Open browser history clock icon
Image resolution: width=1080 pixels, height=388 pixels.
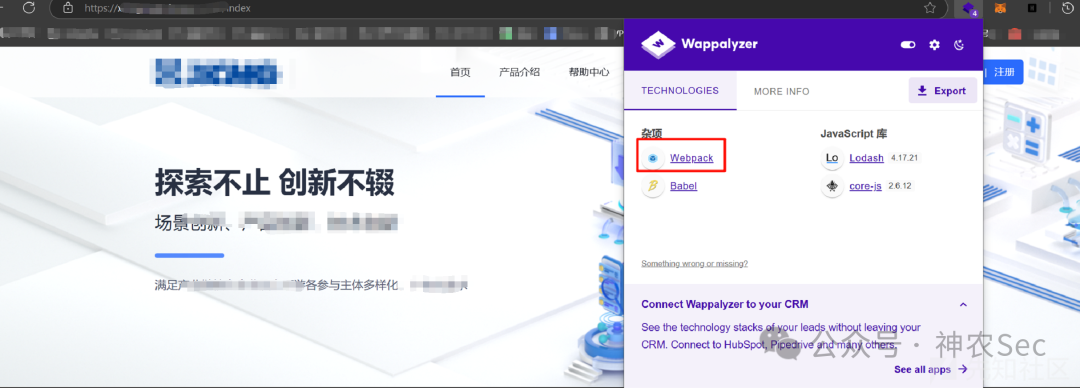(1068, 8)
